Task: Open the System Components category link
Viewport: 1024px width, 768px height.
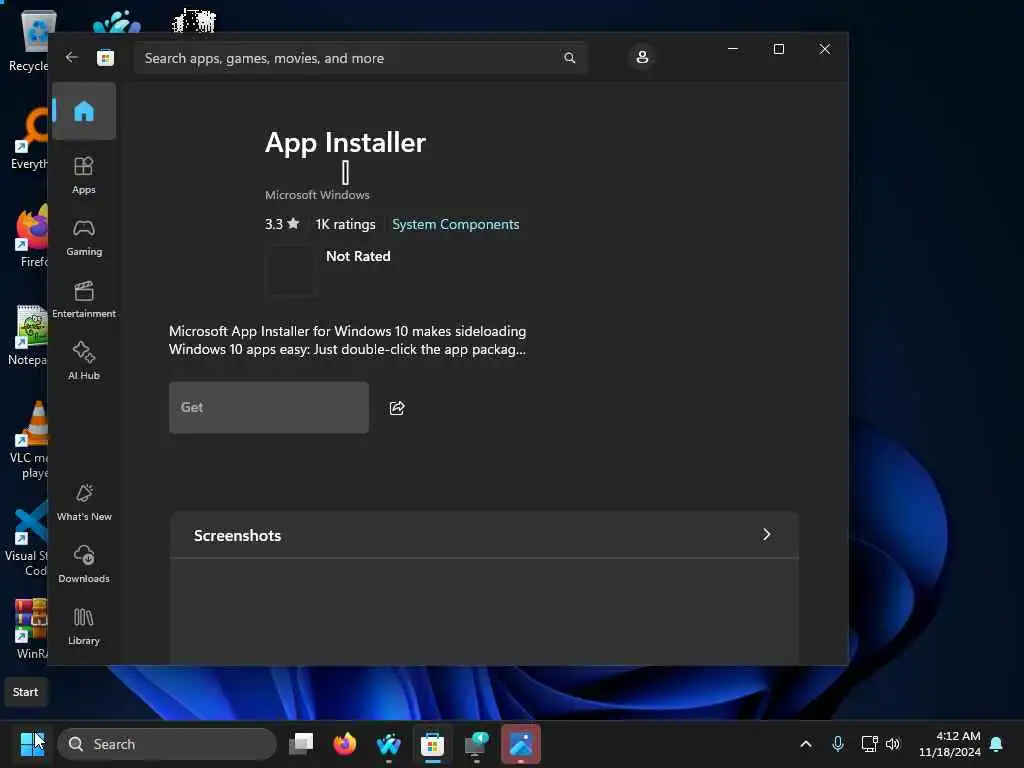Action: (x=456, y=224)
